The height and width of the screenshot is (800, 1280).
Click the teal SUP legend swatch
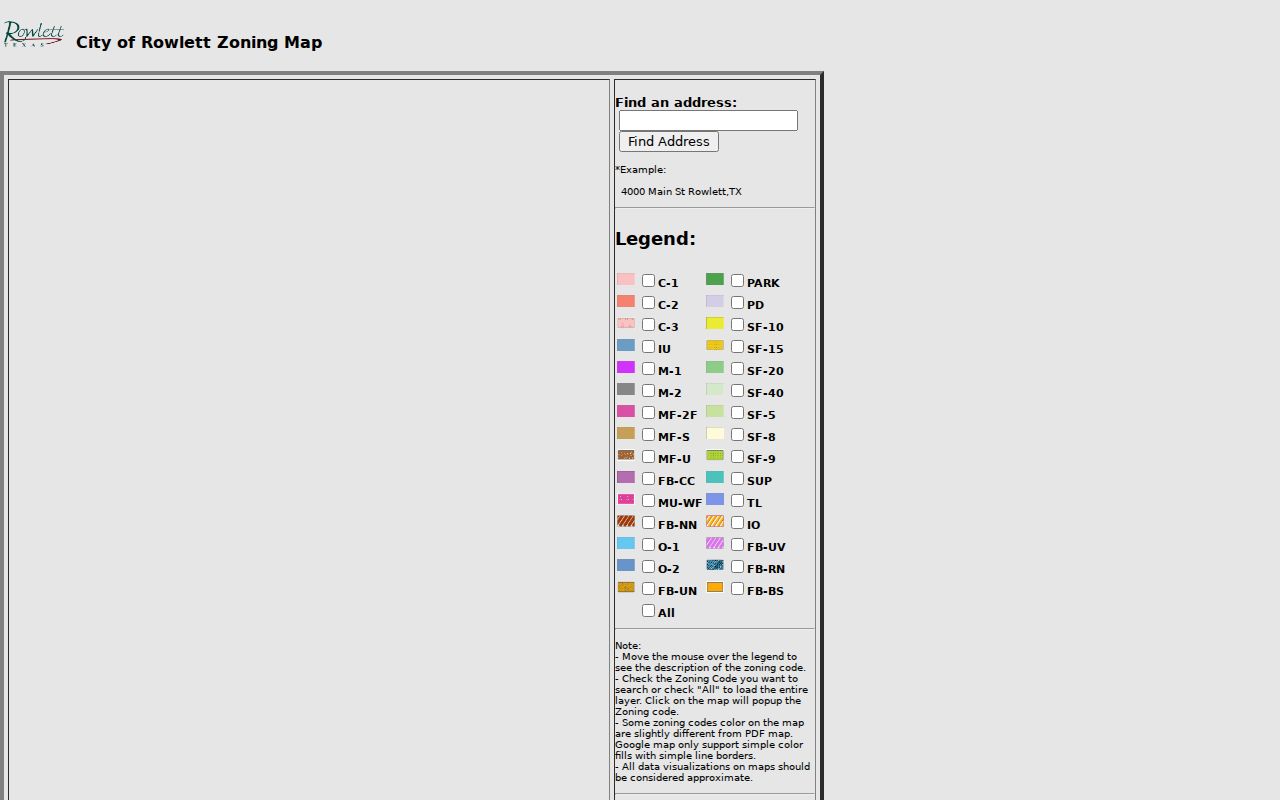(x=715, y=477)
